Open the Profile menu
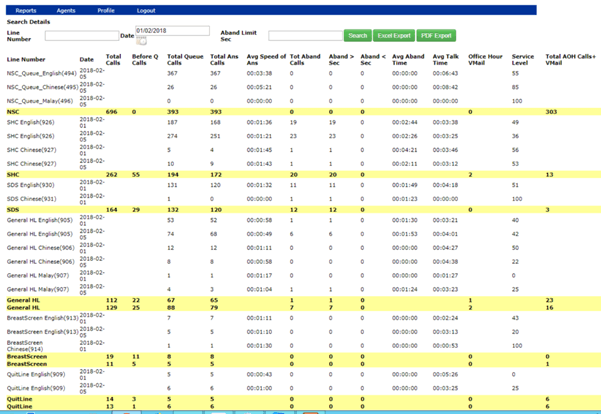This screenshot has width=601, height=414. 106,10
